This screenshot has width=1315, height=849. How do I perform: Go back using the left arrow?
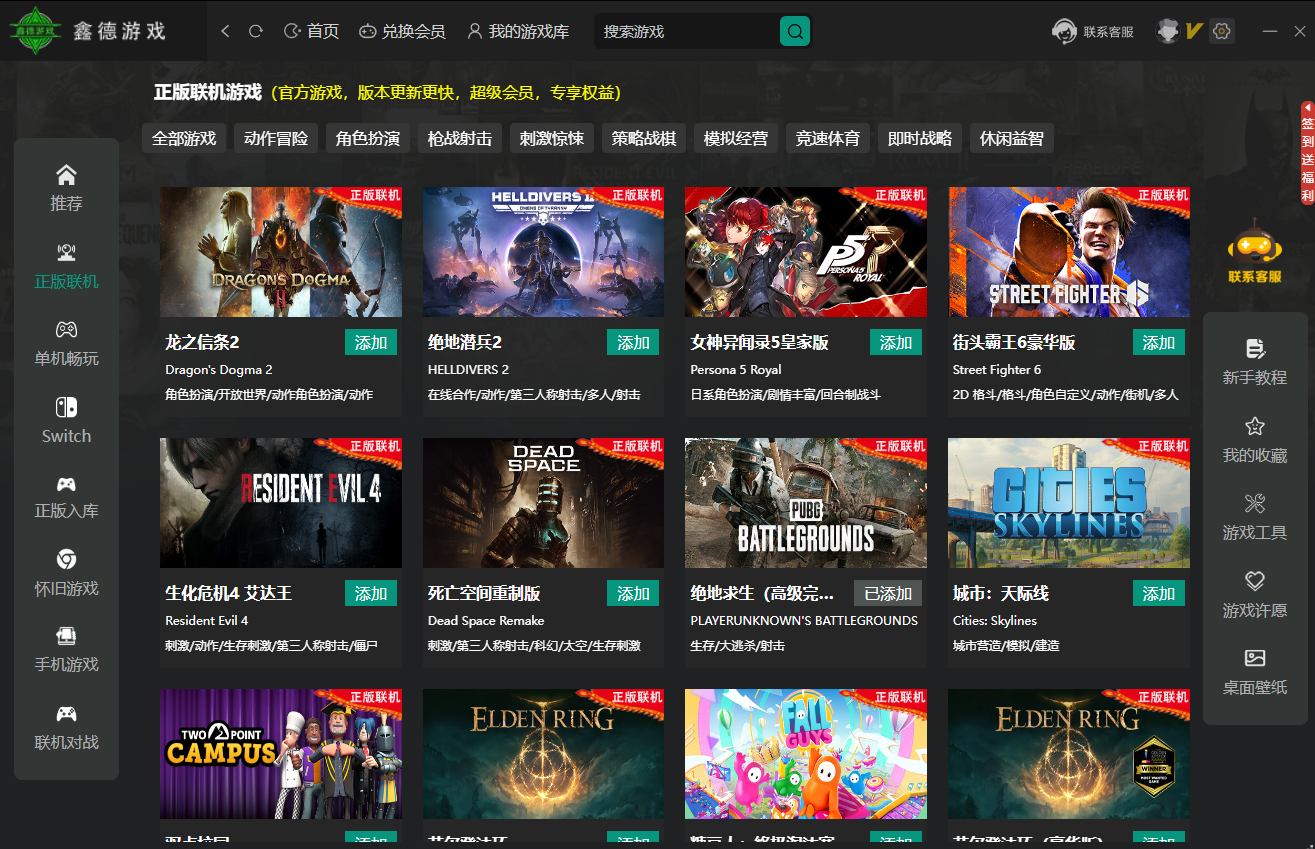click(225, 32)
